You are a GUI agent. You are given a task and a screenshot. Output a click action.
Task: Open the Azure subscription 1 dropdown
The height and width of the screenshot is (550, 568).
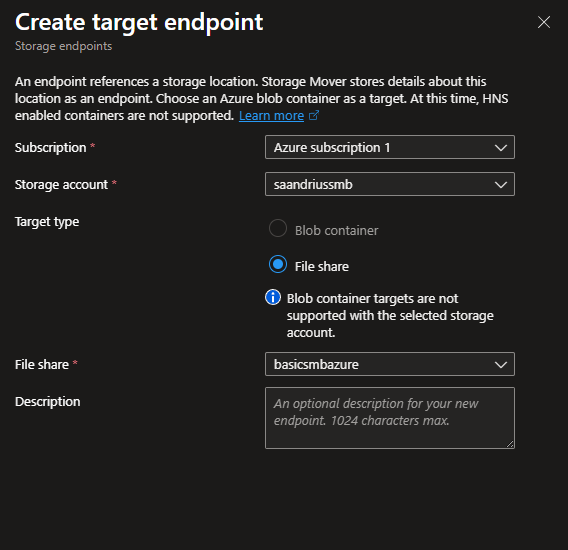(390, 147)
